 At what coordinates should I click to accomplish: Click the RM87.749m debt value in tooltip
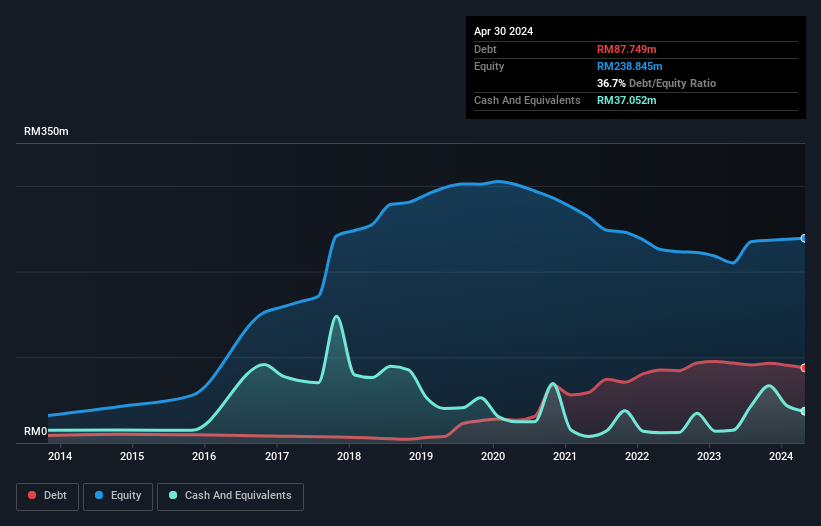627,49
